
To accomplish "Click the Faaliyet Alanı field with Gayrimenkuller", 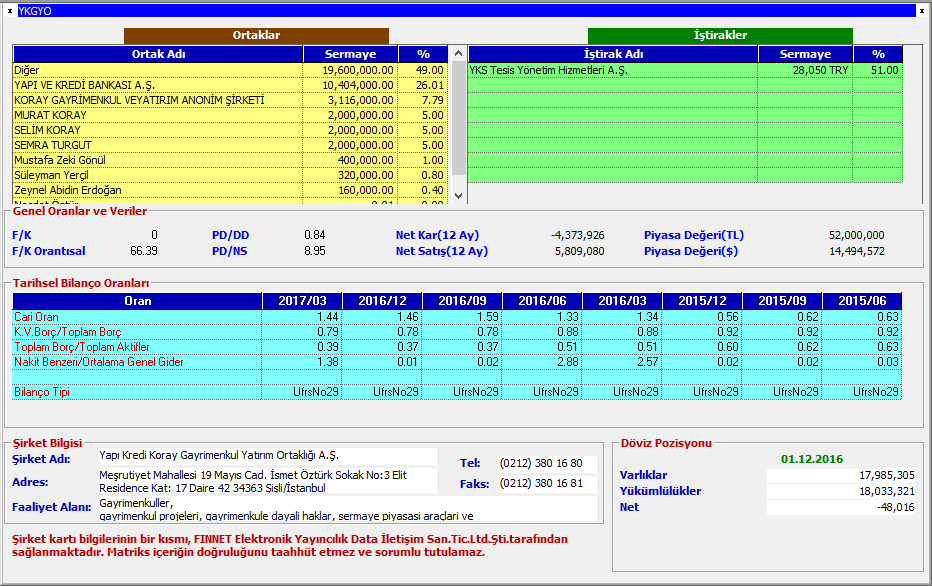I will 347,509.
